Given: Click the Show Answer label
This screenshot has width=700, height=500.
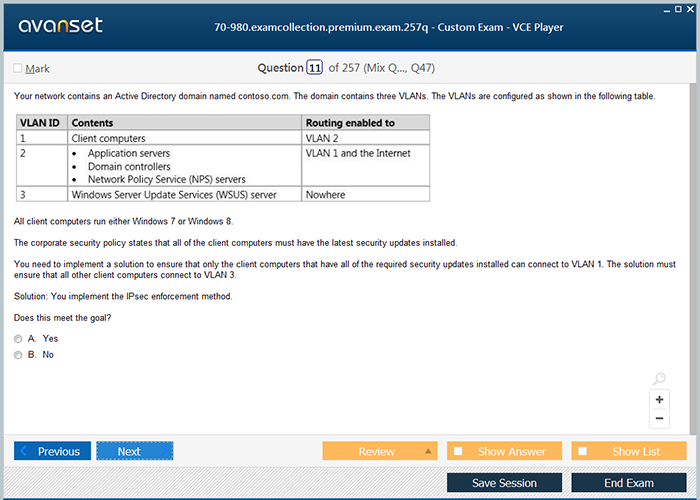Looking at the screenshot, I should coord(512,451).
